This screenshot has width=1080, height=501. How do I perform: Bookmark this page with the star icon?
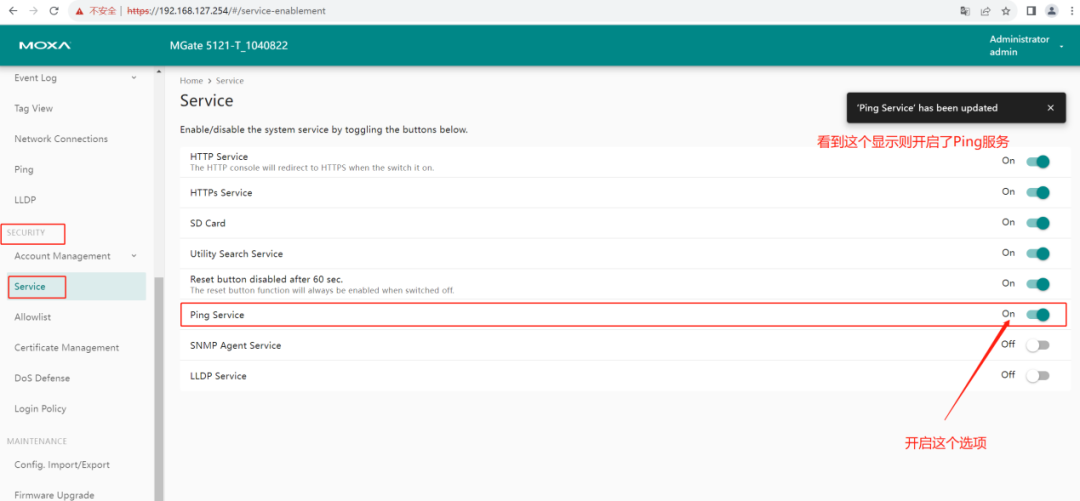coord(1006,11)
